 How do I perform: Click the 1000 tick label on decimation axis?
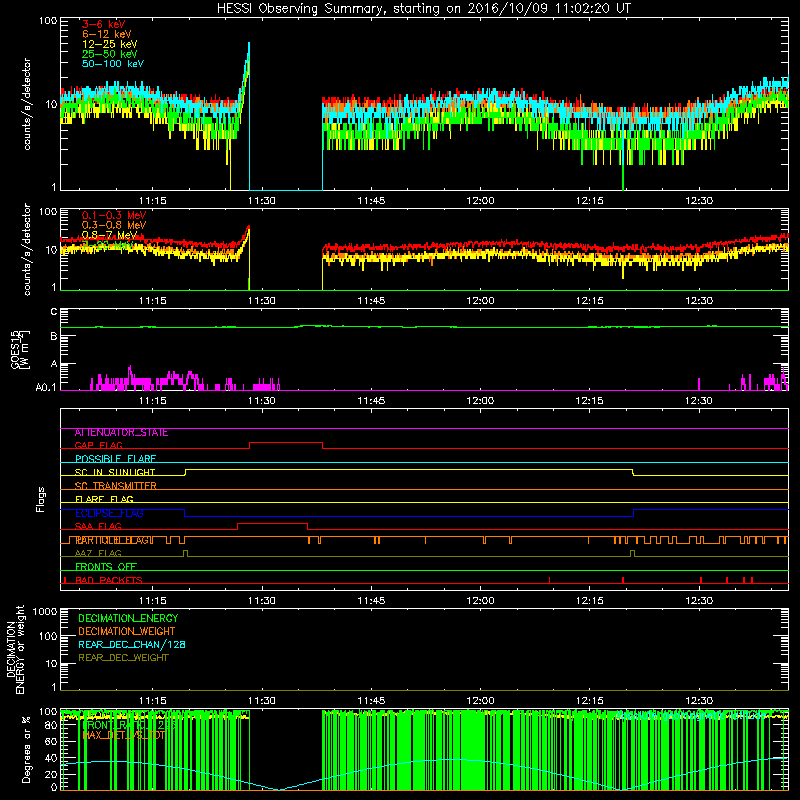45,611
